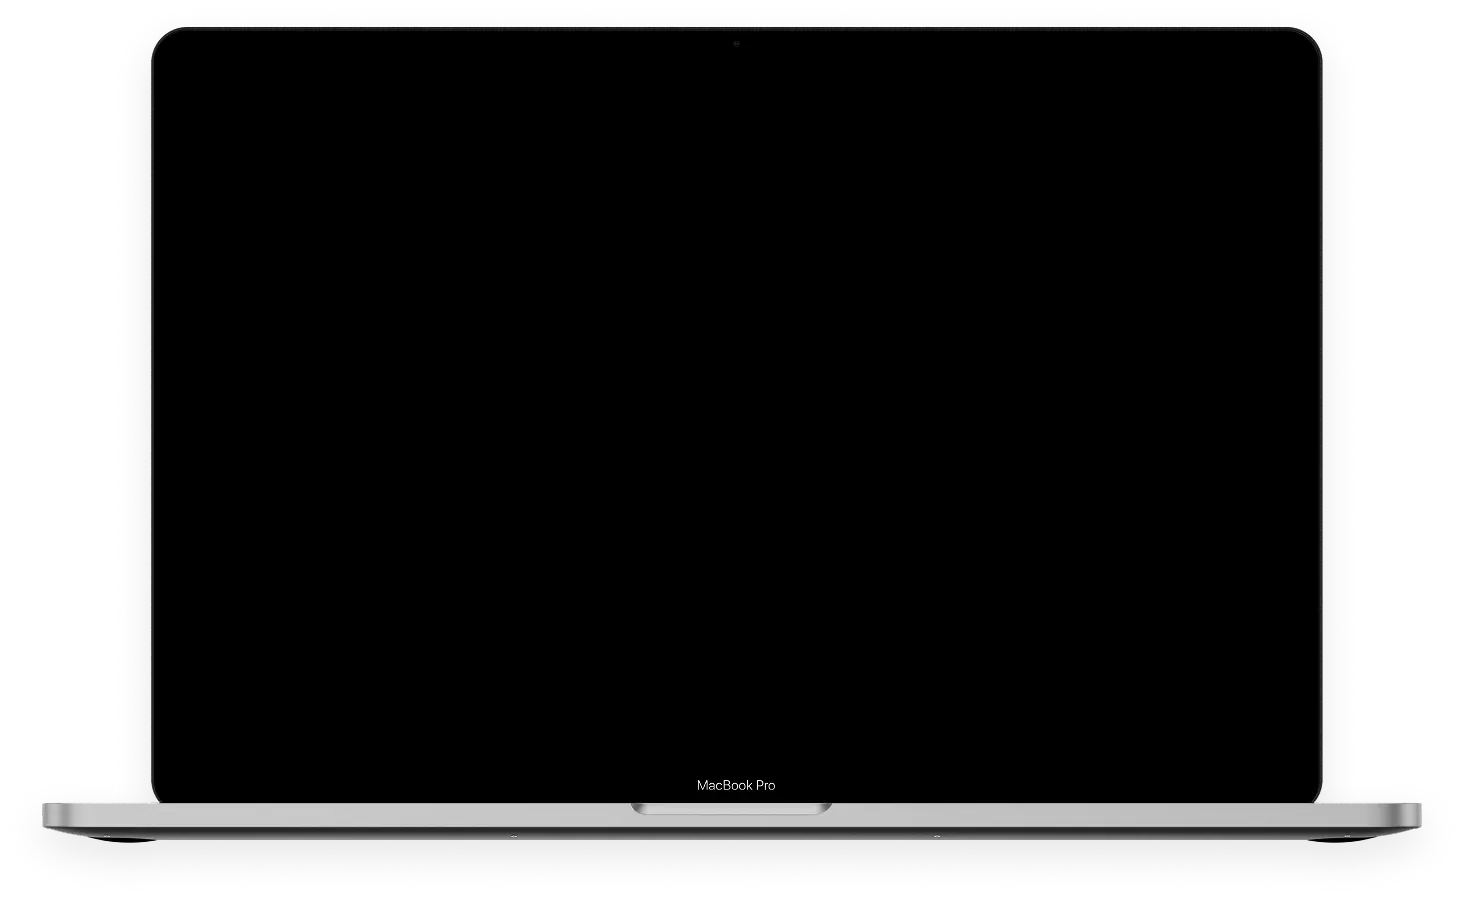The image size is (1464, 900).
Task: Click the webcam at top of bezel
Action: click(x=736, y=44)
